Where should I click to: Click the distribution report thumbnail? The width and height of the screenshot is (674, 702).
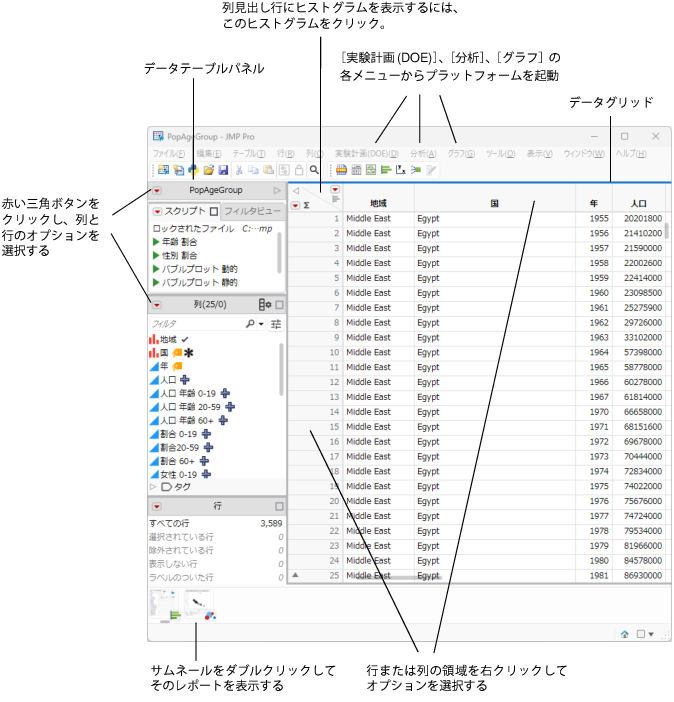pos(164,605)
